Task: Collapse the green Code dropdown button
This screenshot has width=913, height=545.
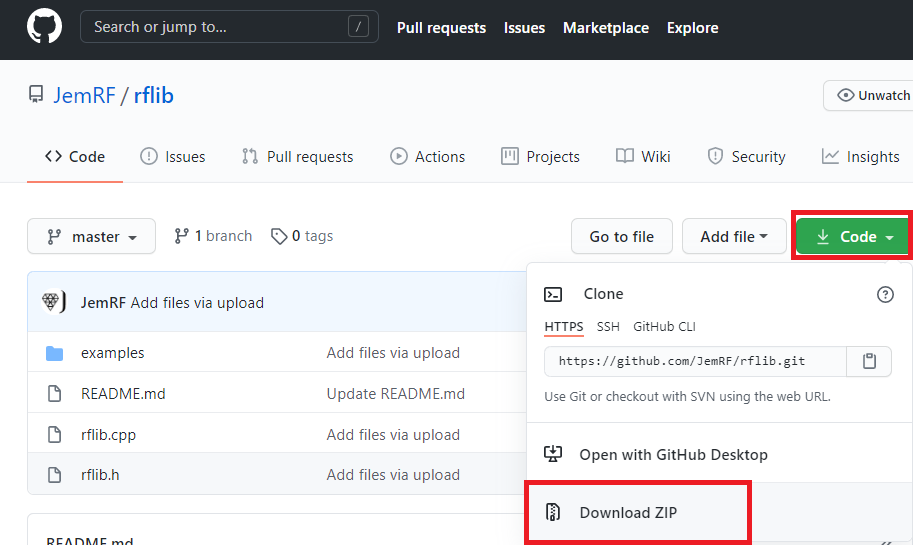Action: (853, 236)
